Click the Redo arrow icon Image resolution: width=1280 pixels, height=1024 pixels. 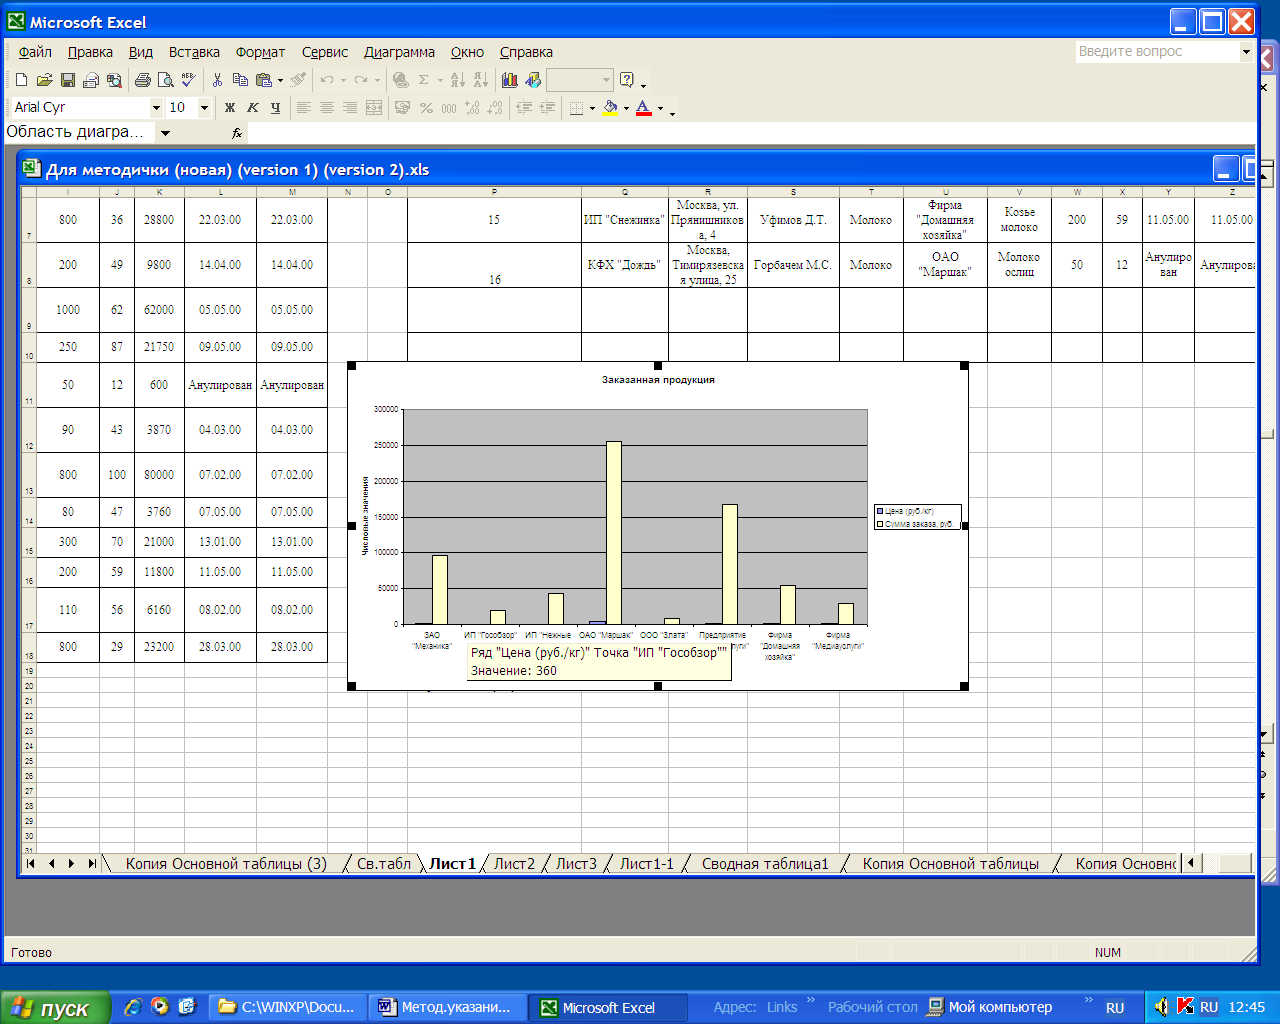(361, 80)
